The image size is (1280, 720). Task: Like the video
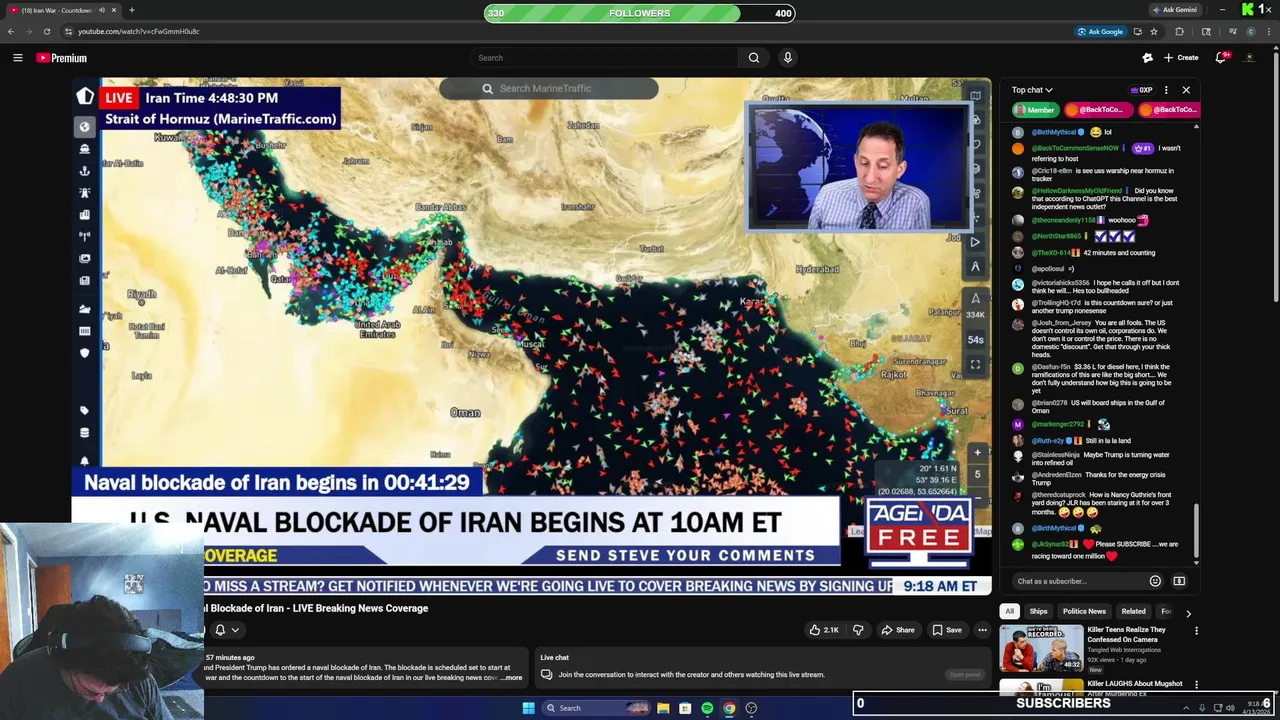tap(824, 630)
